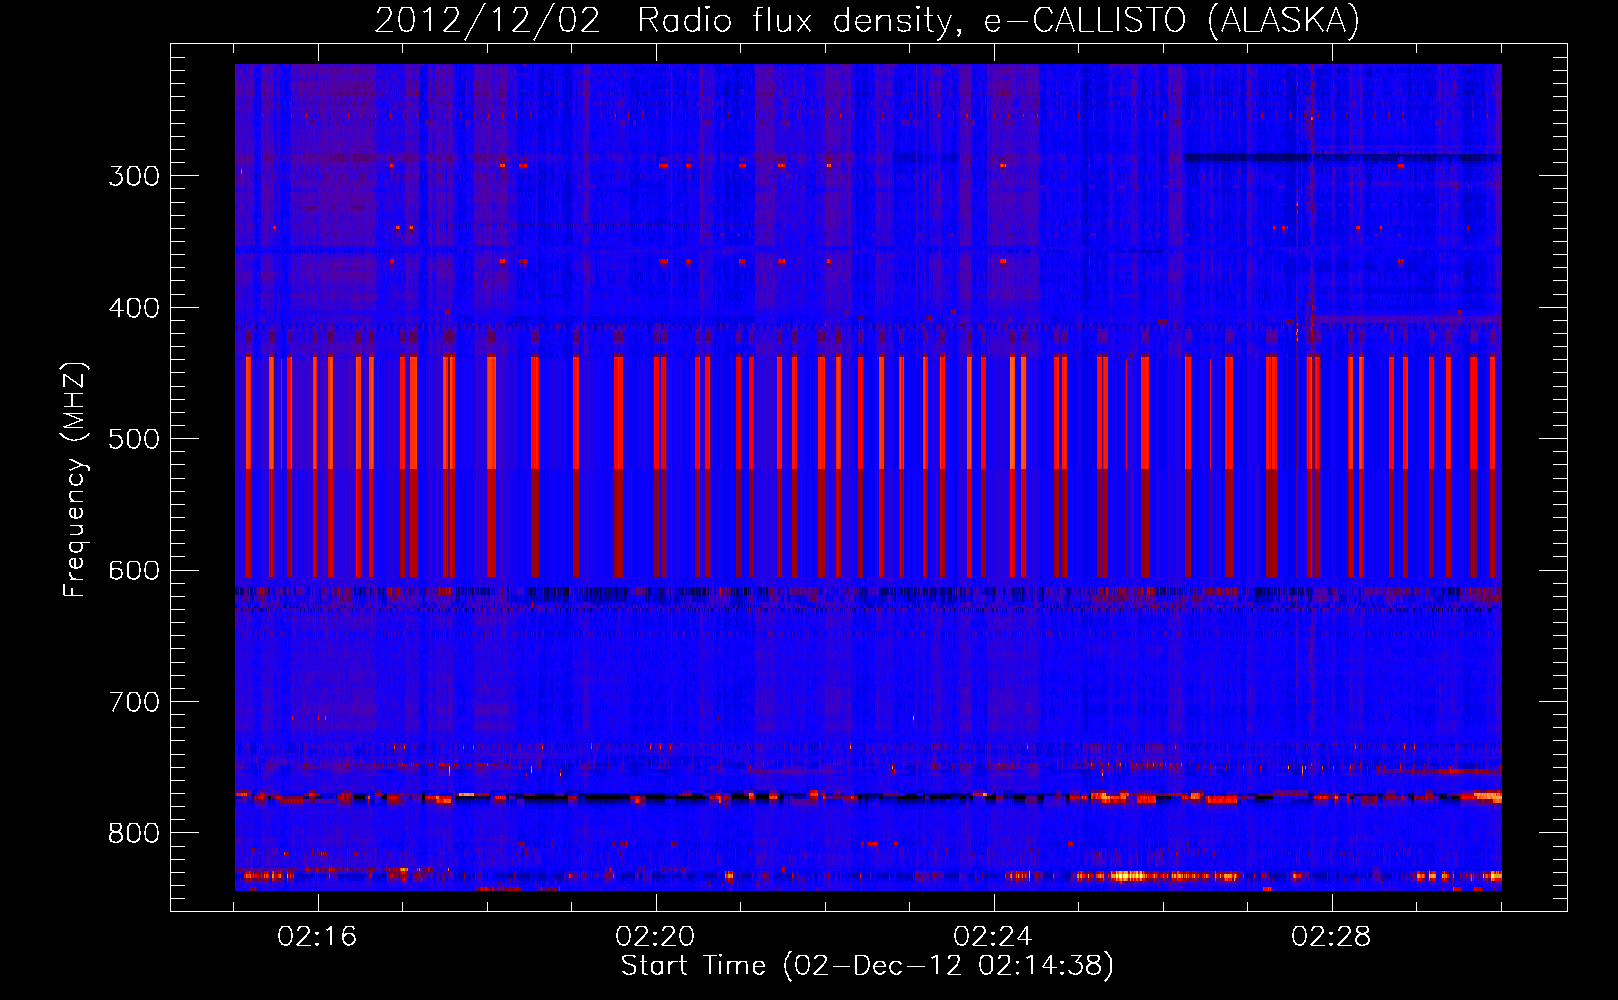Click the 300 frequency tick label
The height and width of the screenshot is (1000, 1618).
(134, 176)
